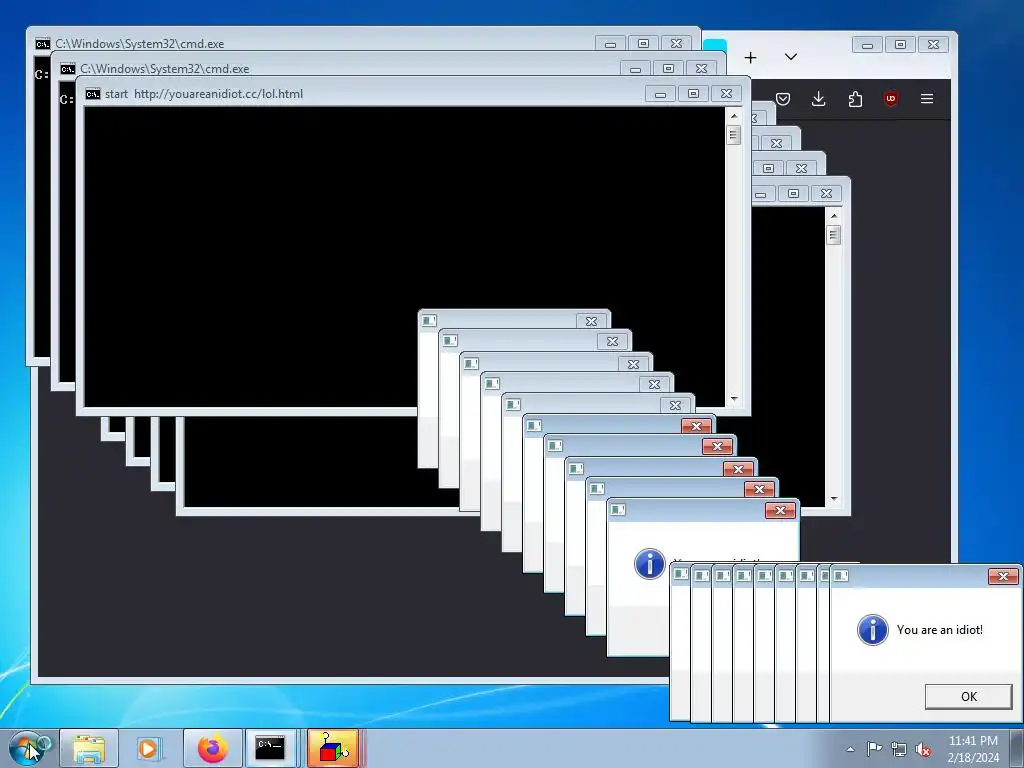Open Windows Explorer from the taskbar
The image size is (1024, 768).
89,748
